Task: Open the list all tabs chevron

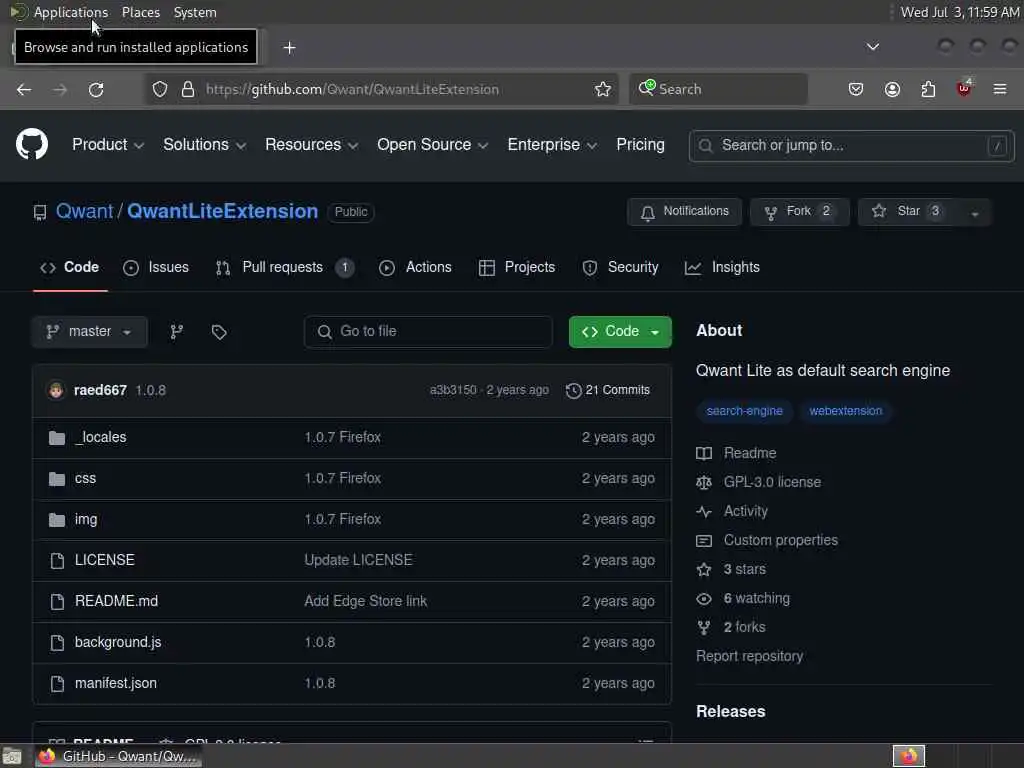Action: [872, 47]
